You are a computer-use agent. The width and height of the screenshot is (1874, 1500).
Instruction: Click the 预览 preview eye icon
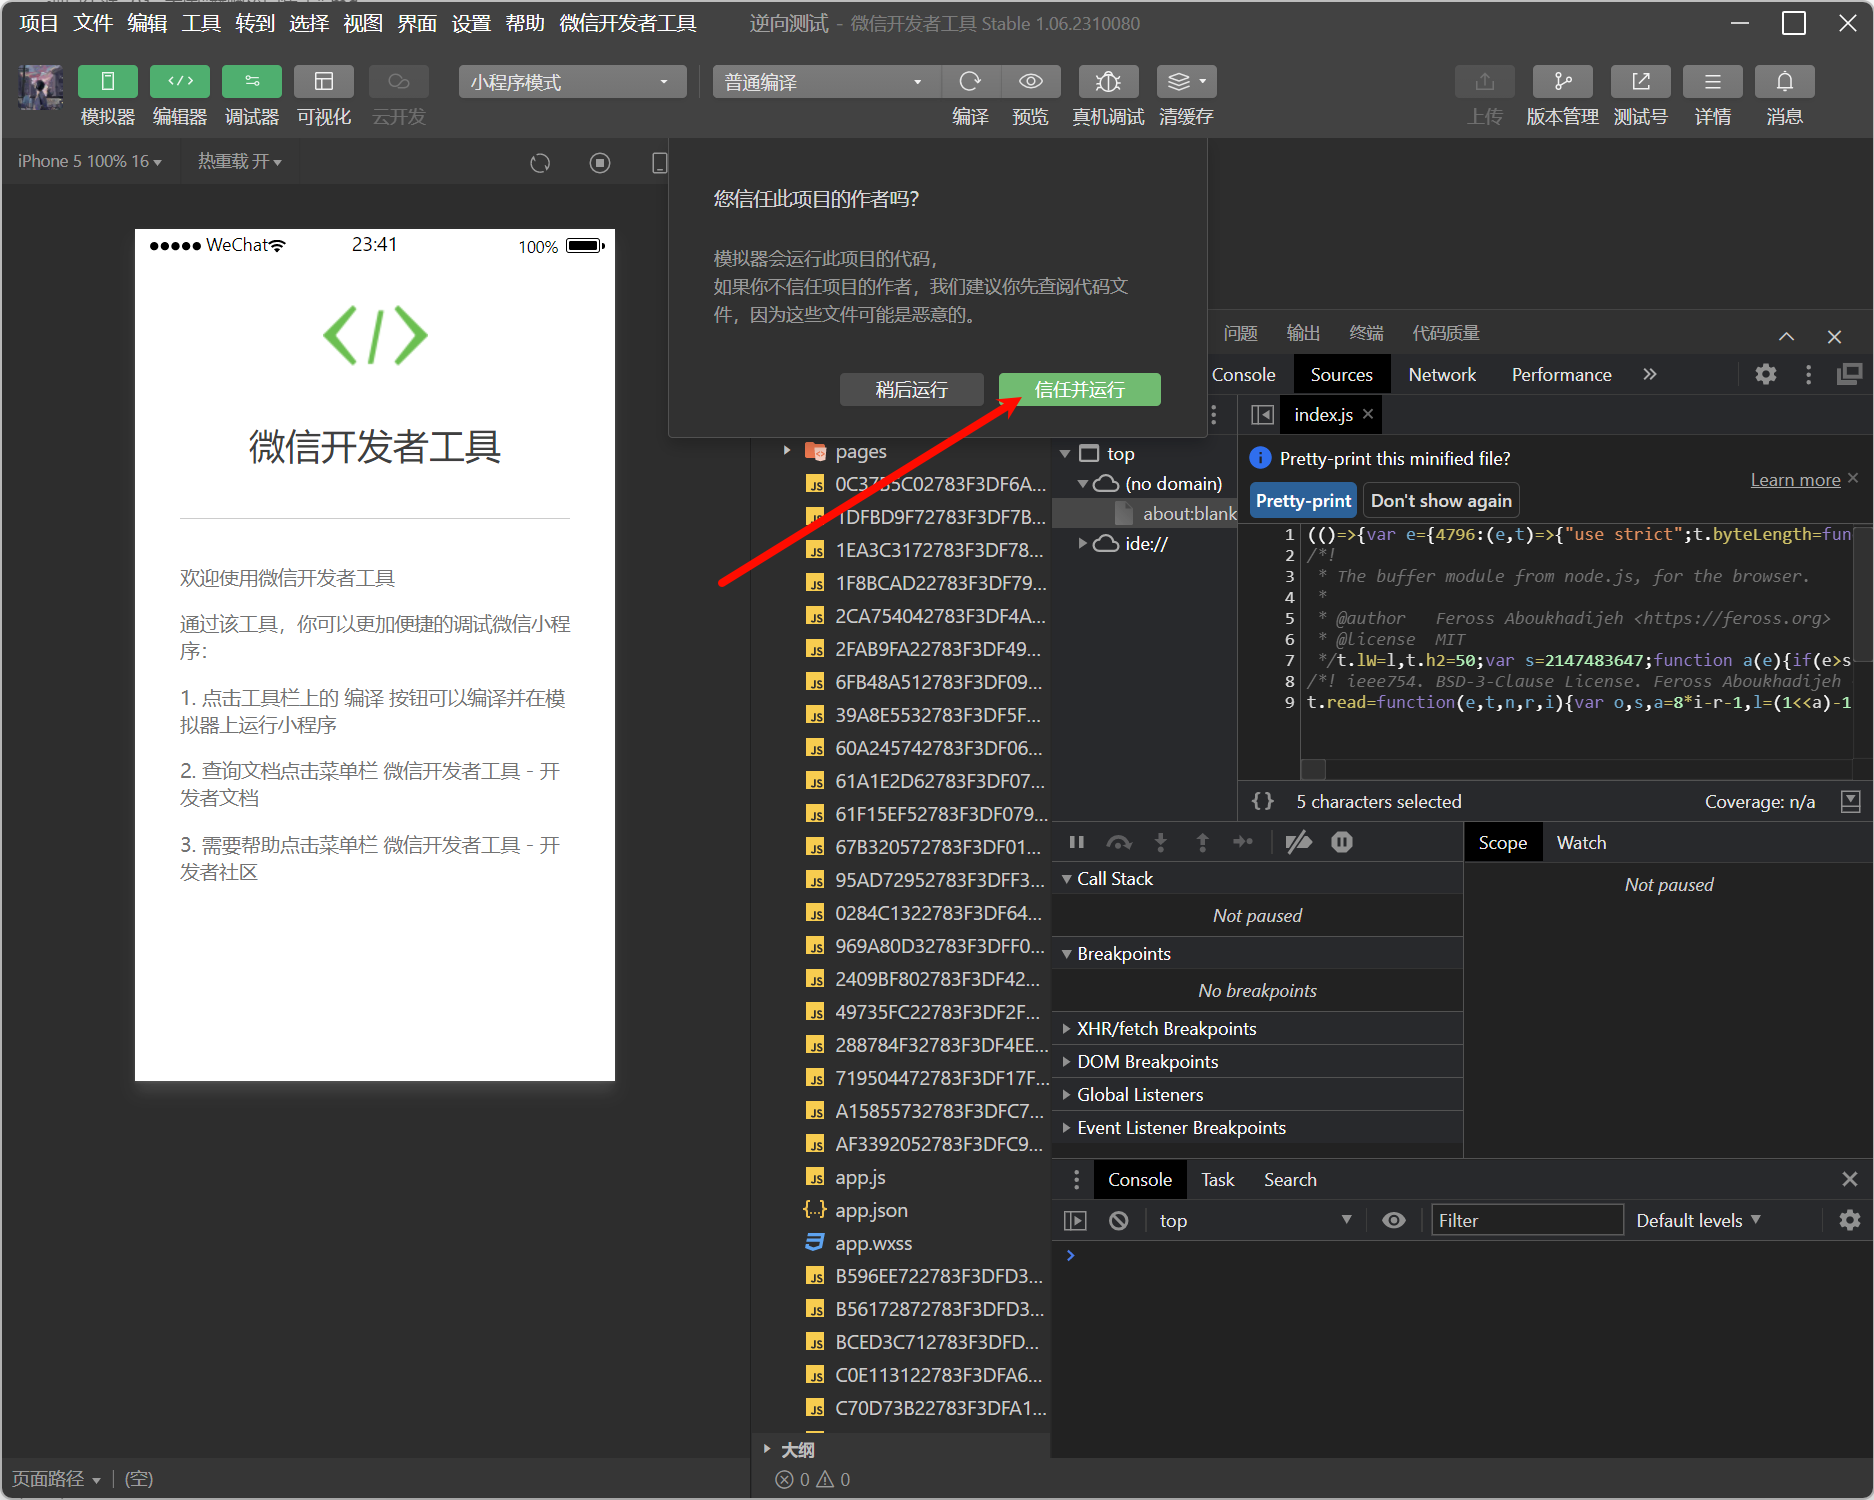click(1031, 81)
